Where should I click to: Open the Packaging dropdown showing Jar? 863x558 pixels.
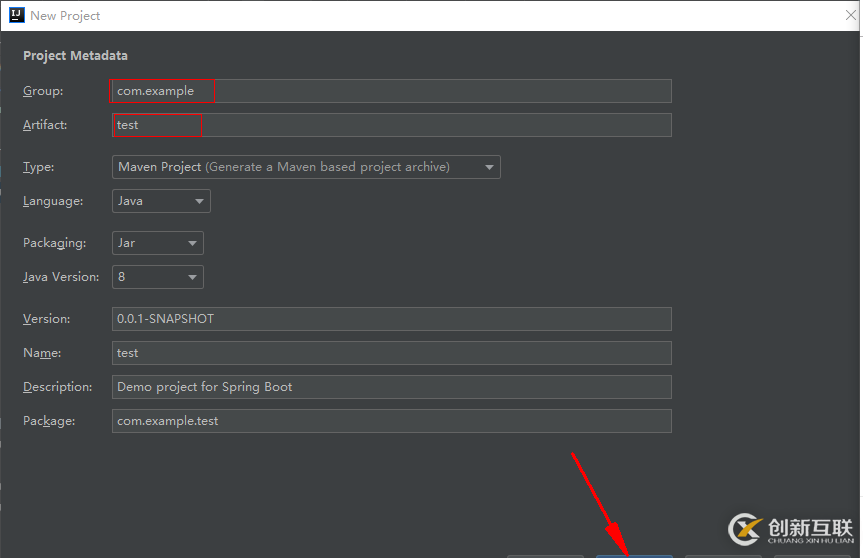tap(157, 243)
